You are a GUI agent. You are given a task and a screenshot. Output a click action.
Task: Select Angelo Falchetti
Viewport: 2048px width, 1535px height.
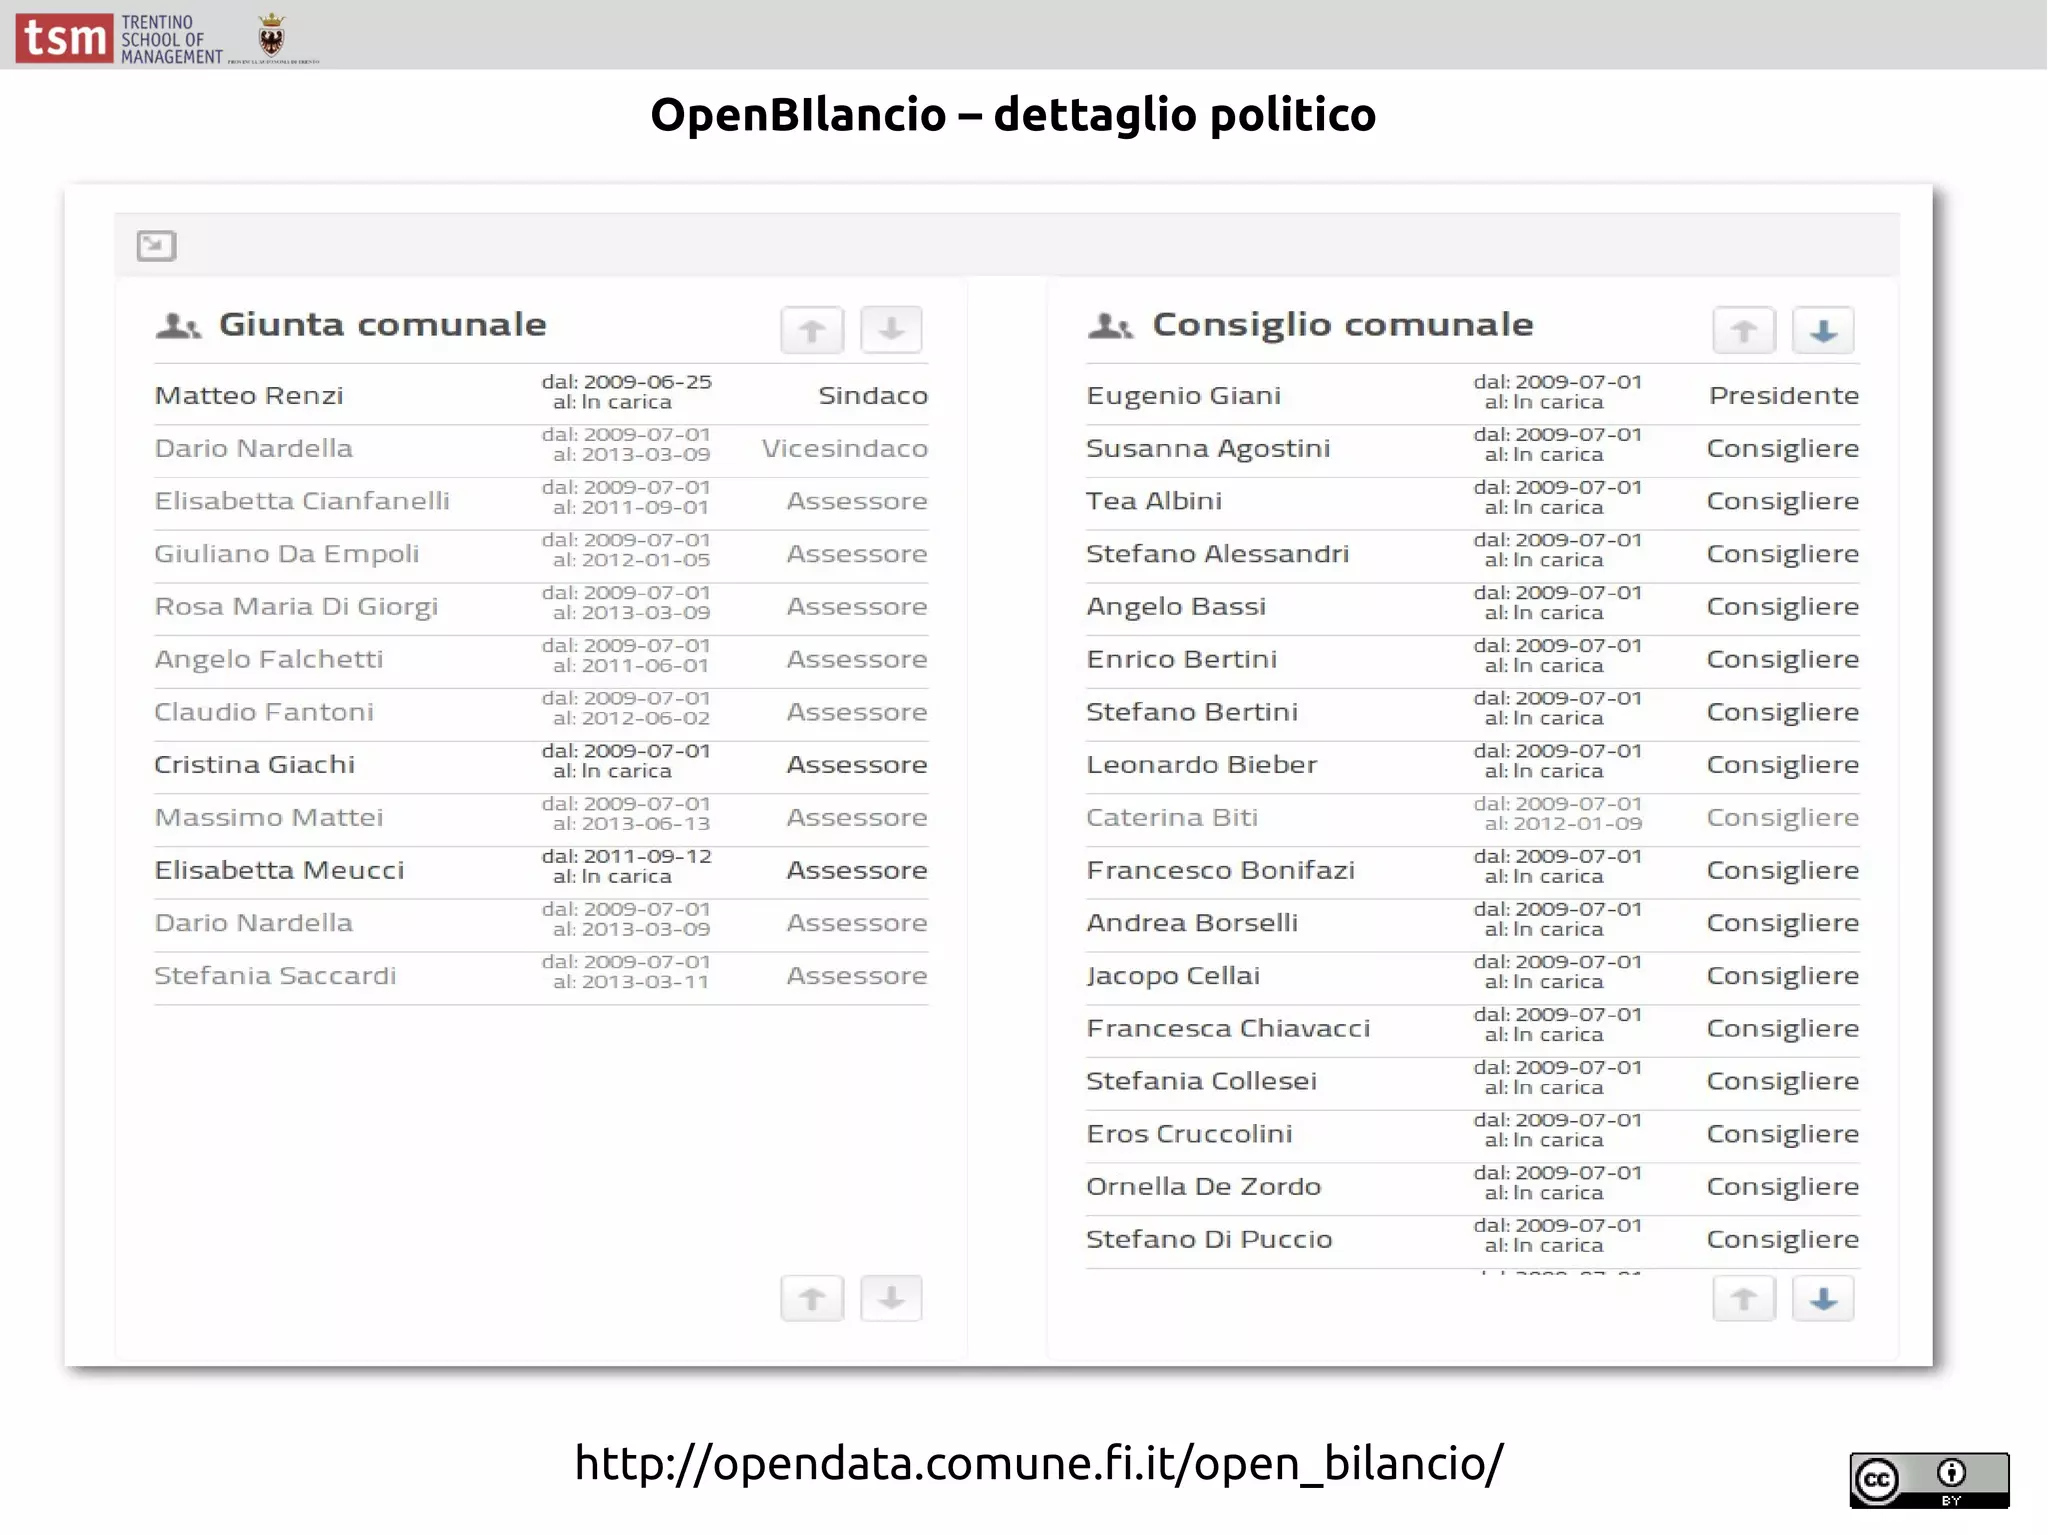click(268, 660)
